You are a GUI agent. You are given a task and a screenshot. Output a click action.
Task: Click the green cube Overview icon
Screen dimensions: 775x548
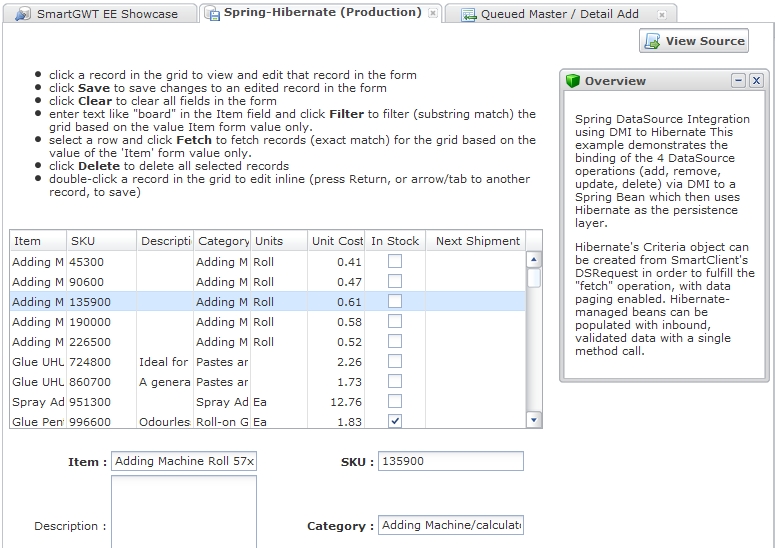click(x=572, y=81)
